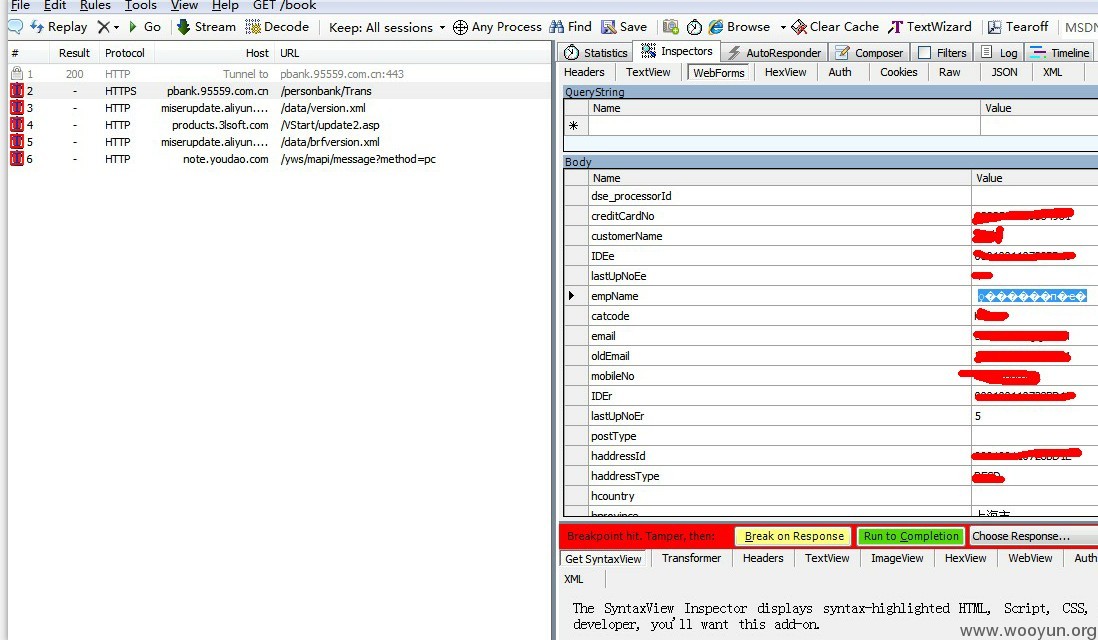Click the Comment speech bubble icon
Viewport: 1098px width, 640px height.
click(x=15, y=27)
